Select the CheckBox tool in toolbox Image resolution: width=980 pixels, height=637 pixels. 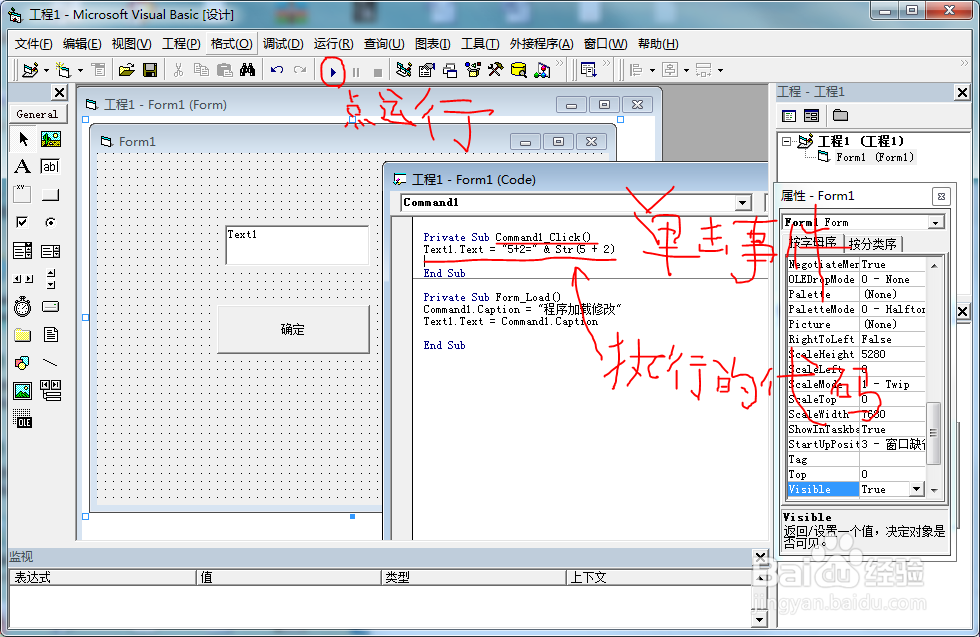23,223
